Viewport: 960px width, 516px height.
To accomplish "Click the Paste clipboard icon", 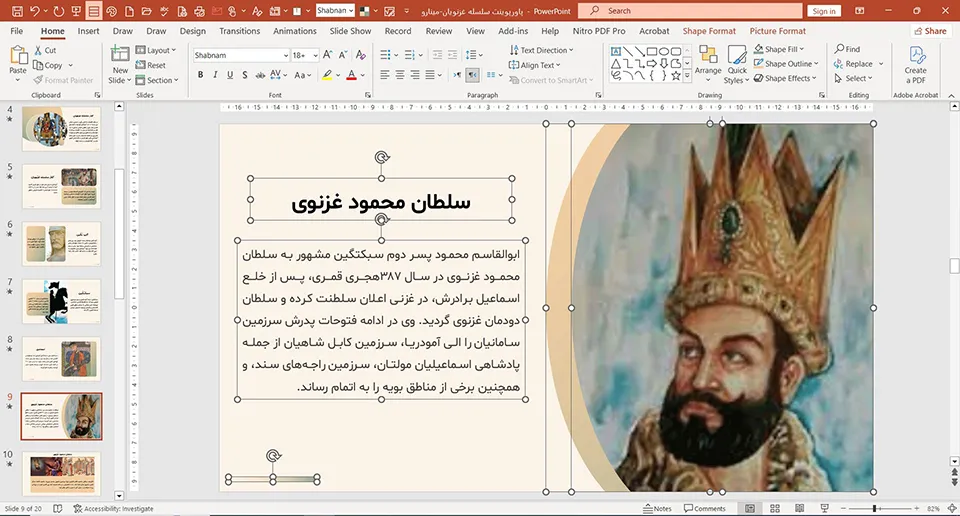I will [x=18, y=56].
